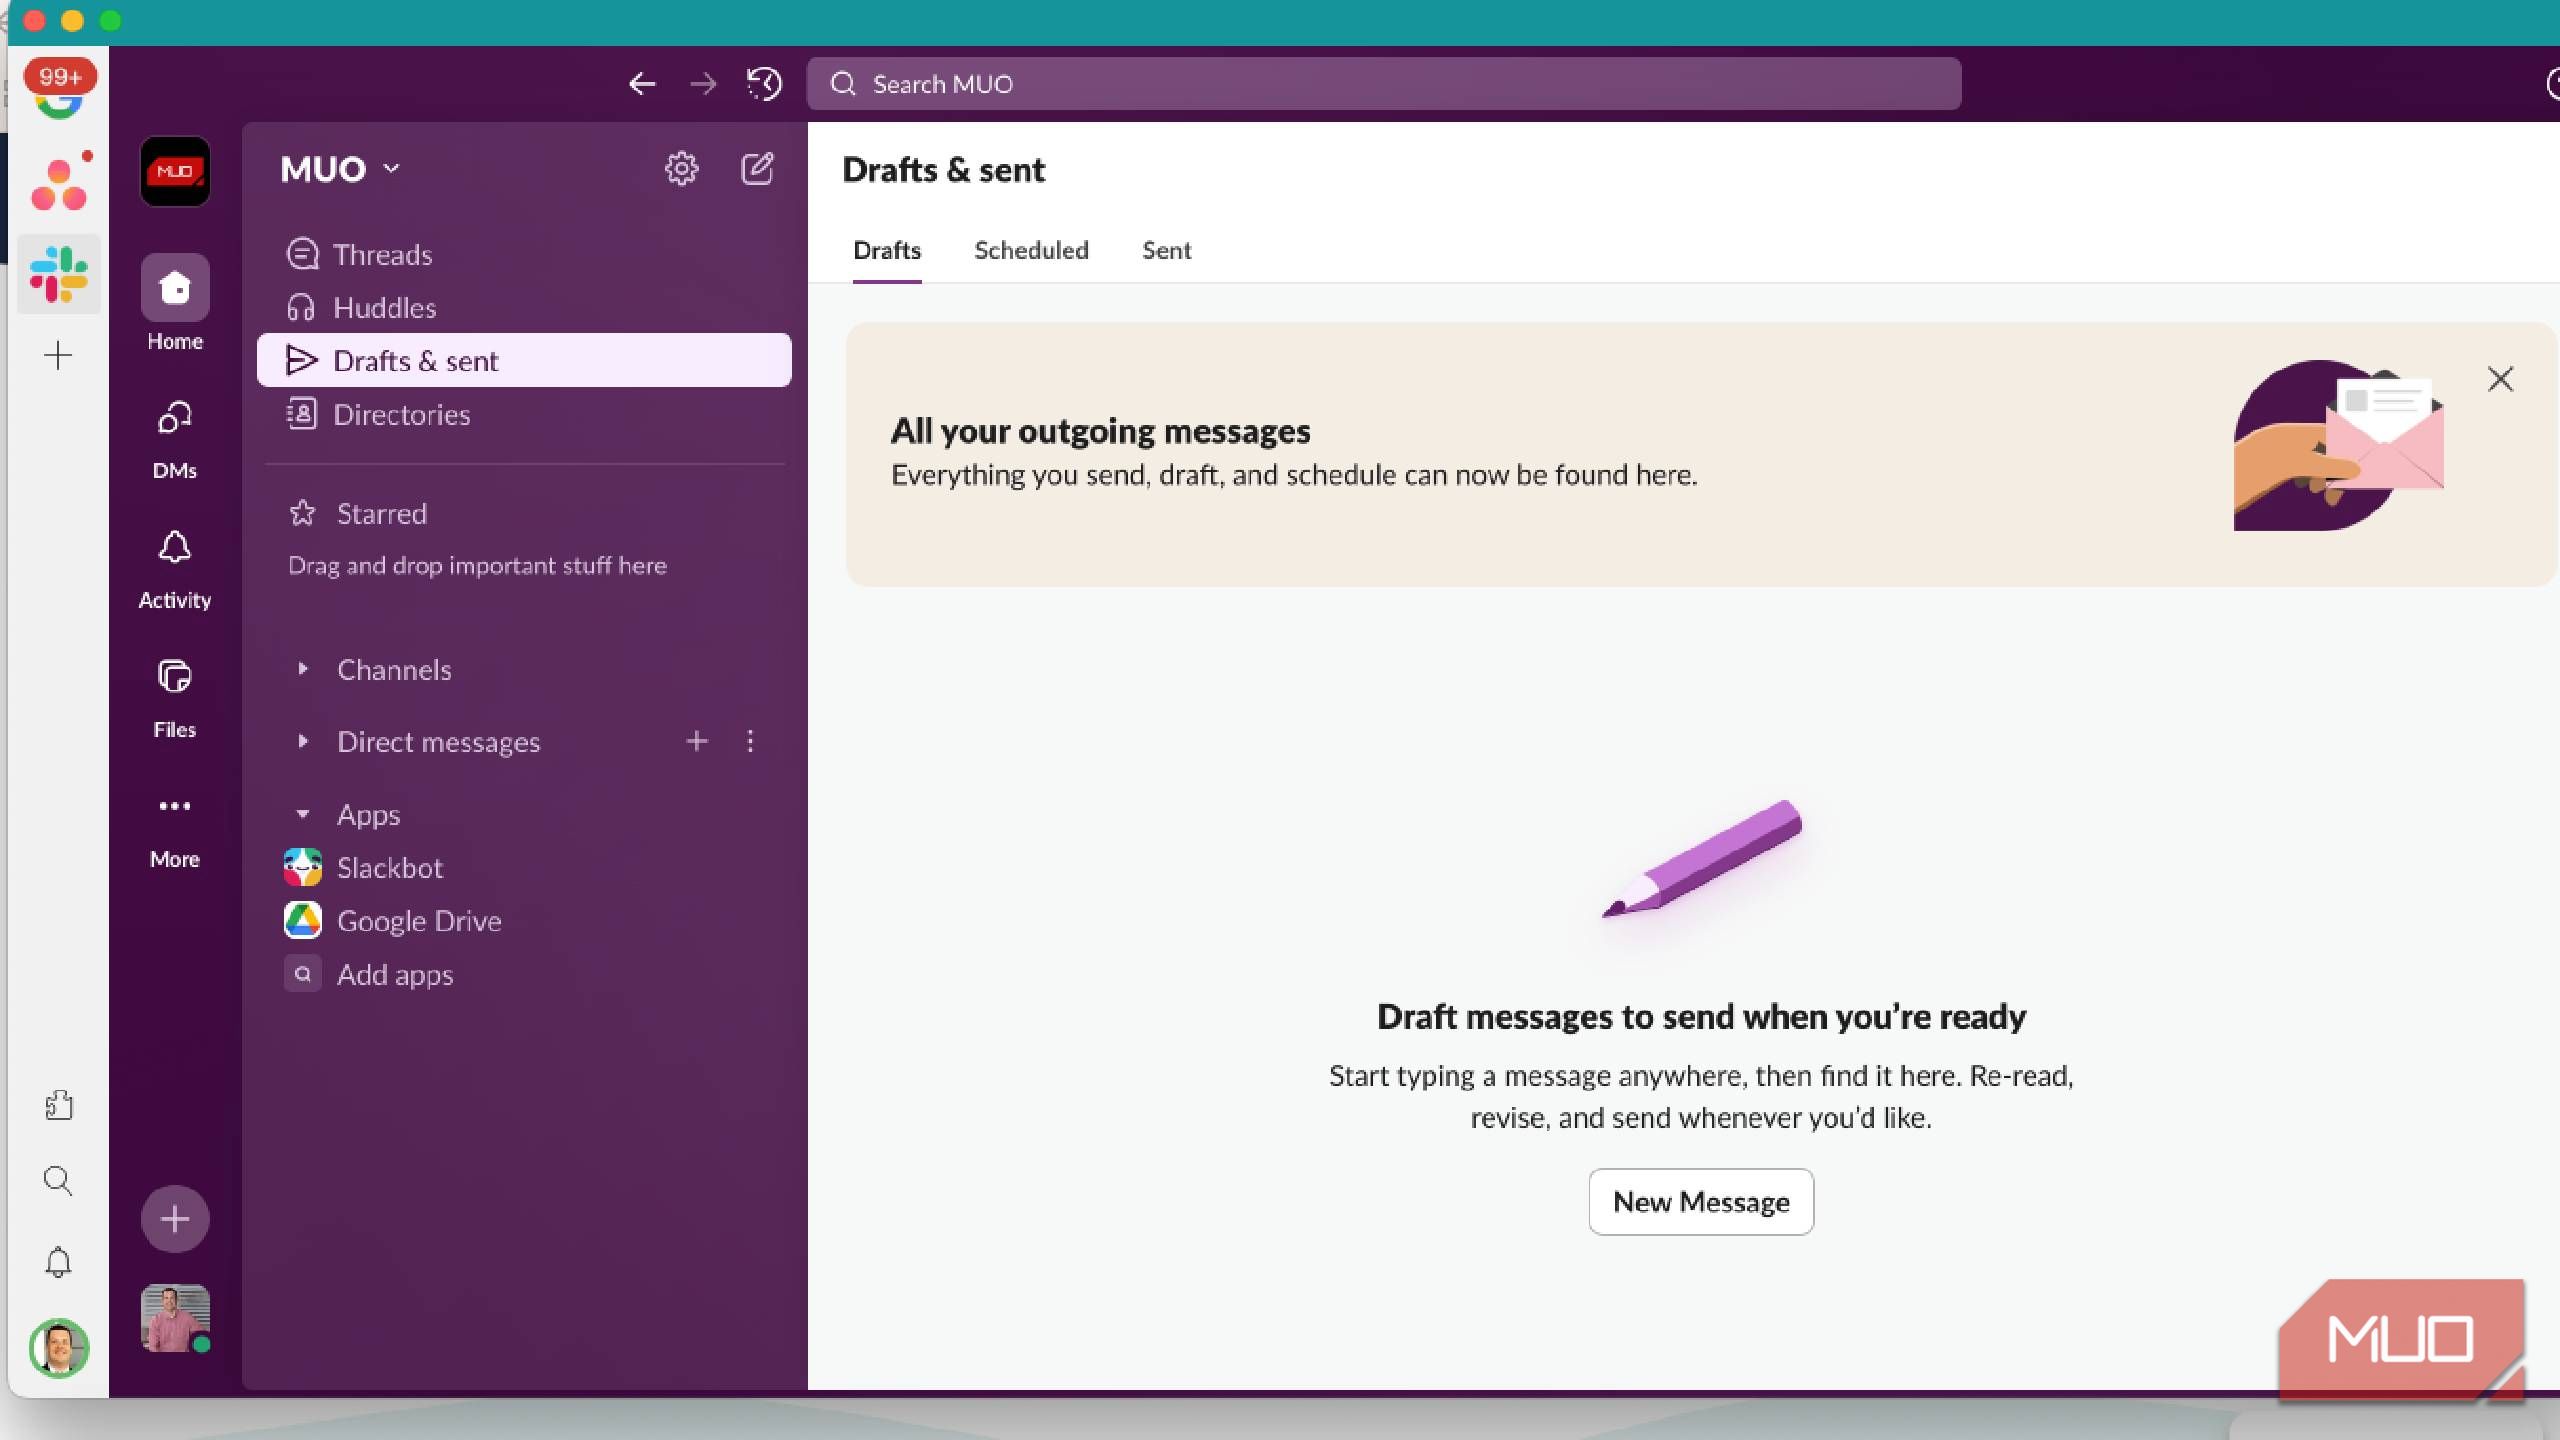Switch to the Scheduled tab

pos(1031,251)
